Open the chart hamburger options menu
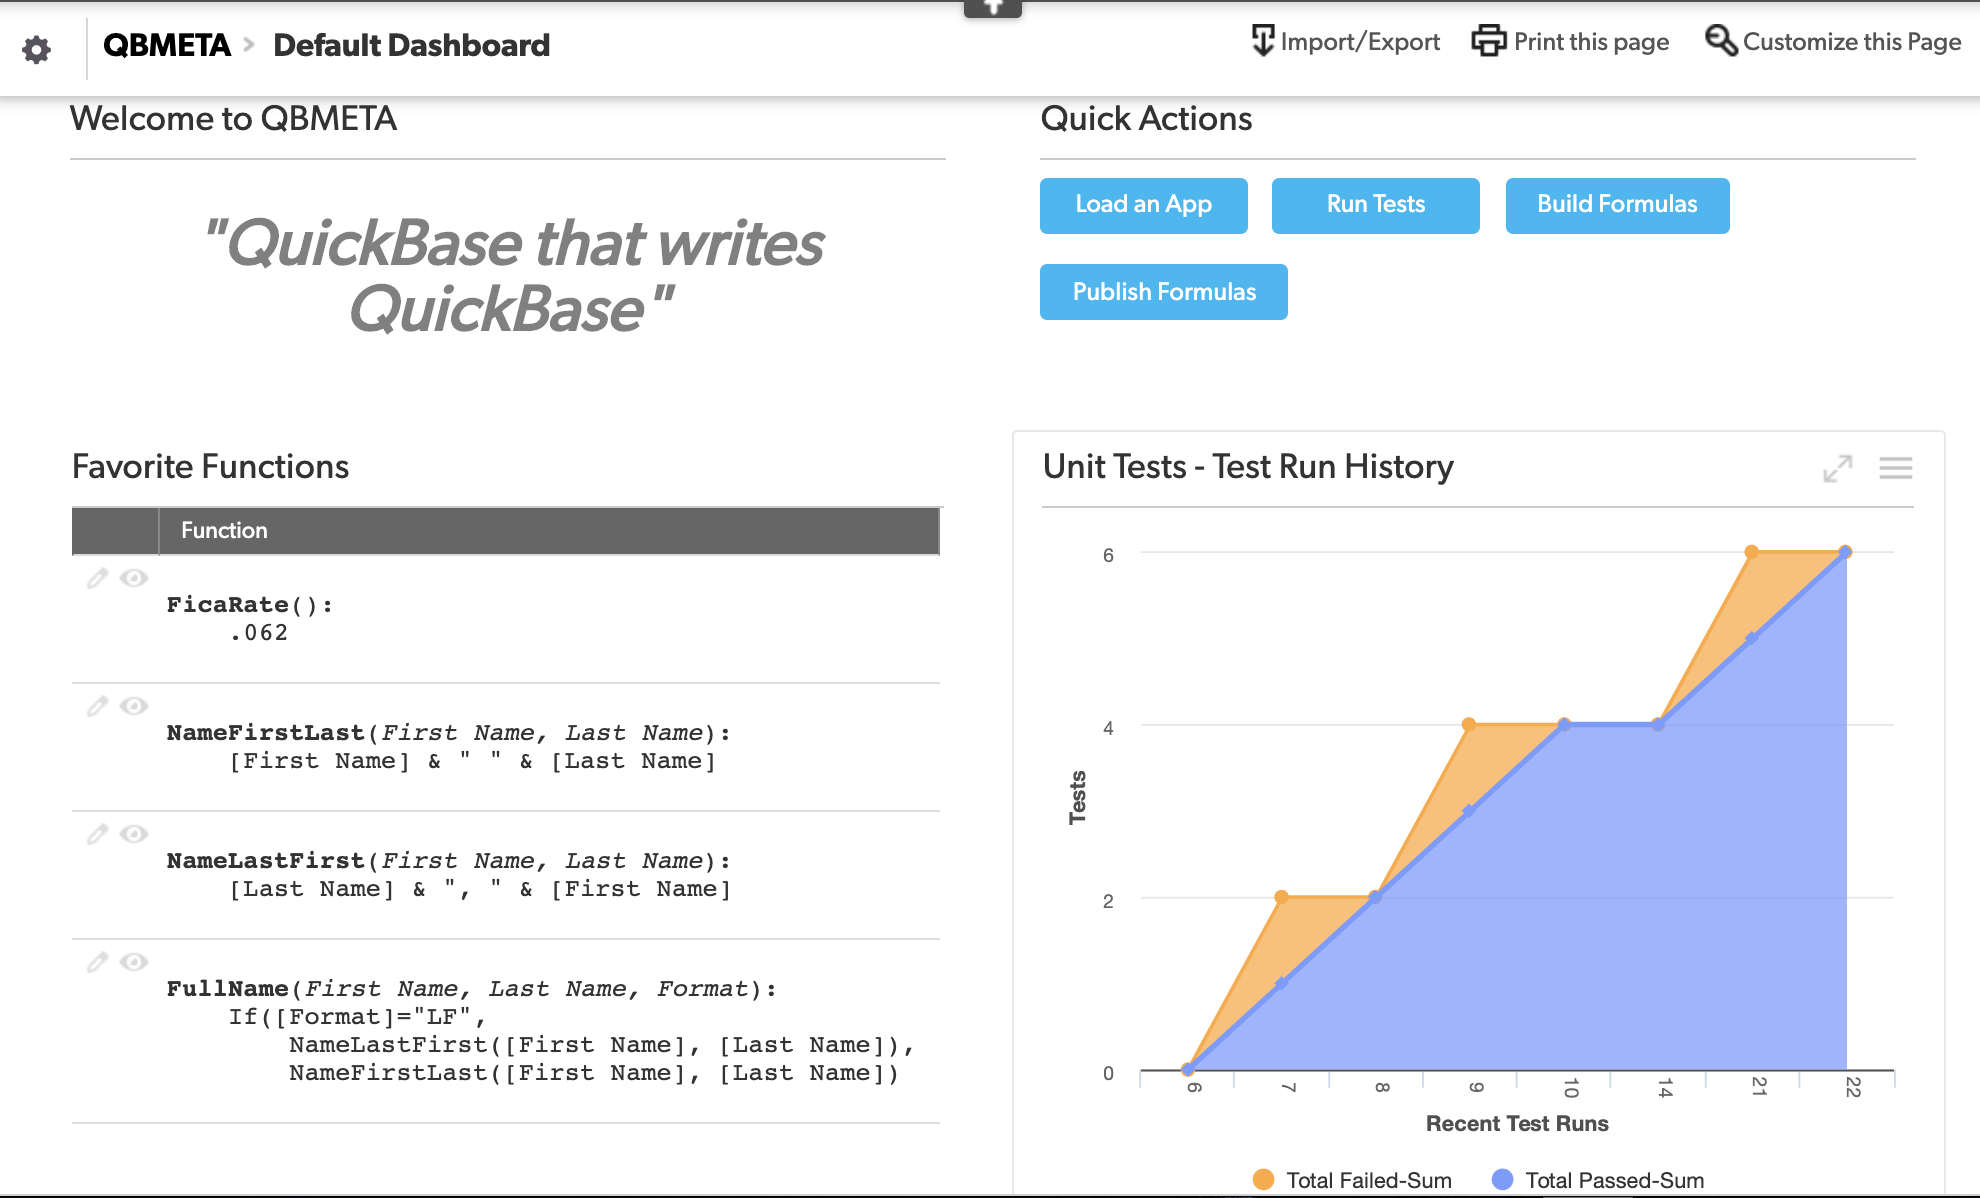 [1895, 468]
